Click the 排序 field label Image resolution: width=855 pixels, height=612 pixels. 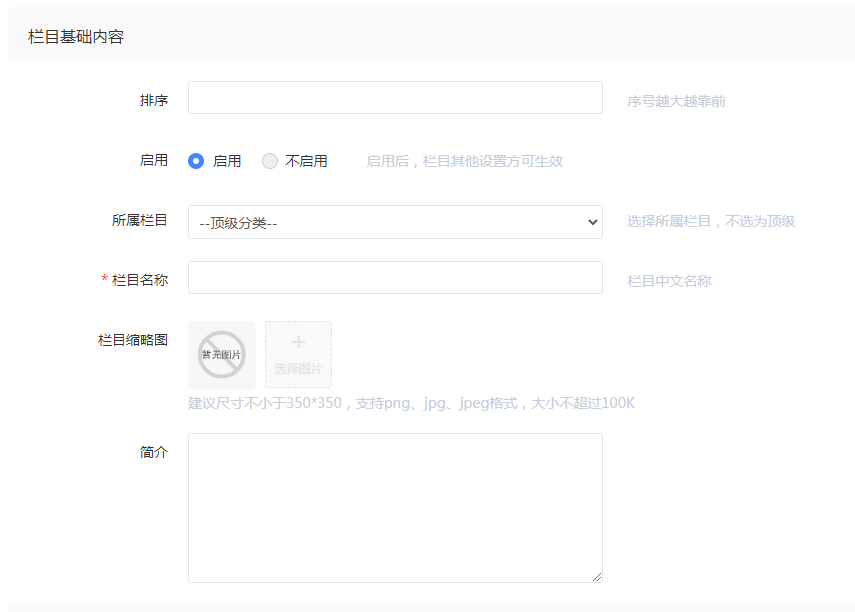(154, 100)
